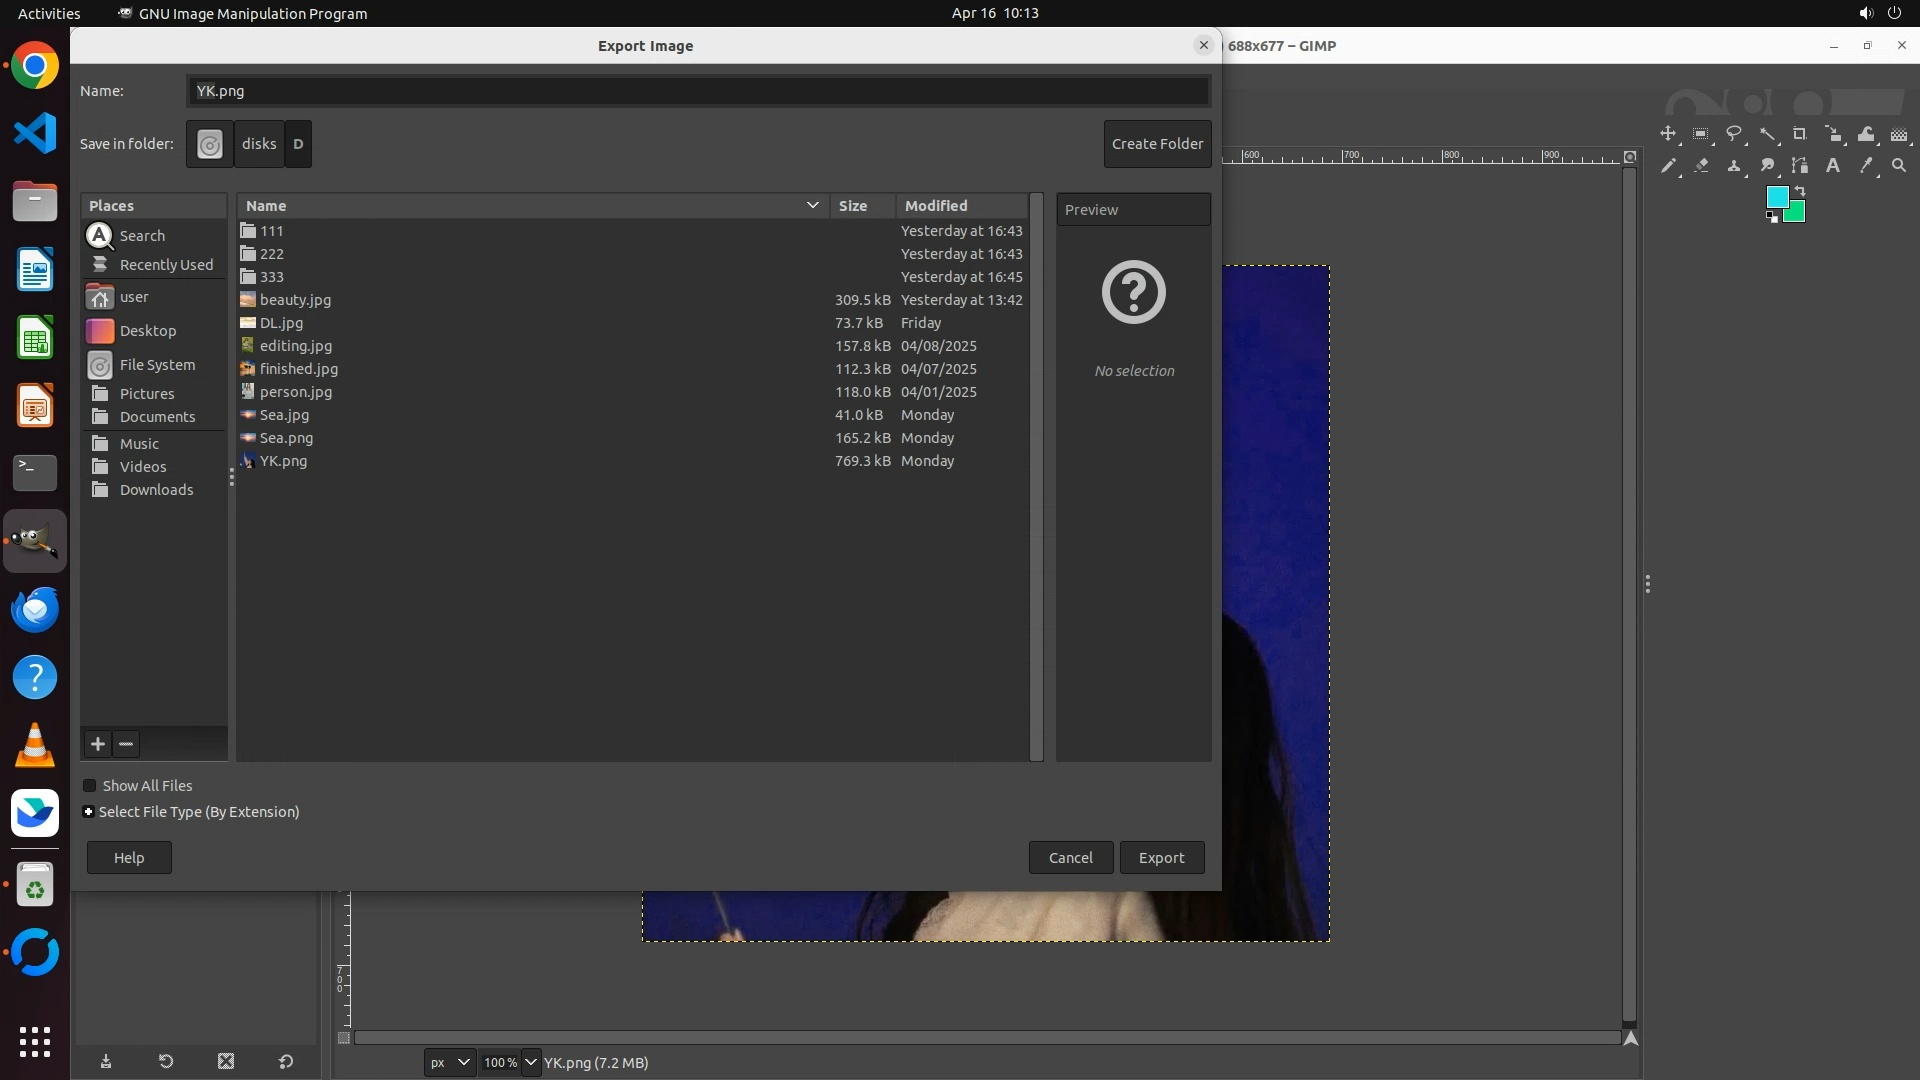Click the cyan foreground color swatch
Viewport: 1920px width, 1080px height.
point(1776,197)
